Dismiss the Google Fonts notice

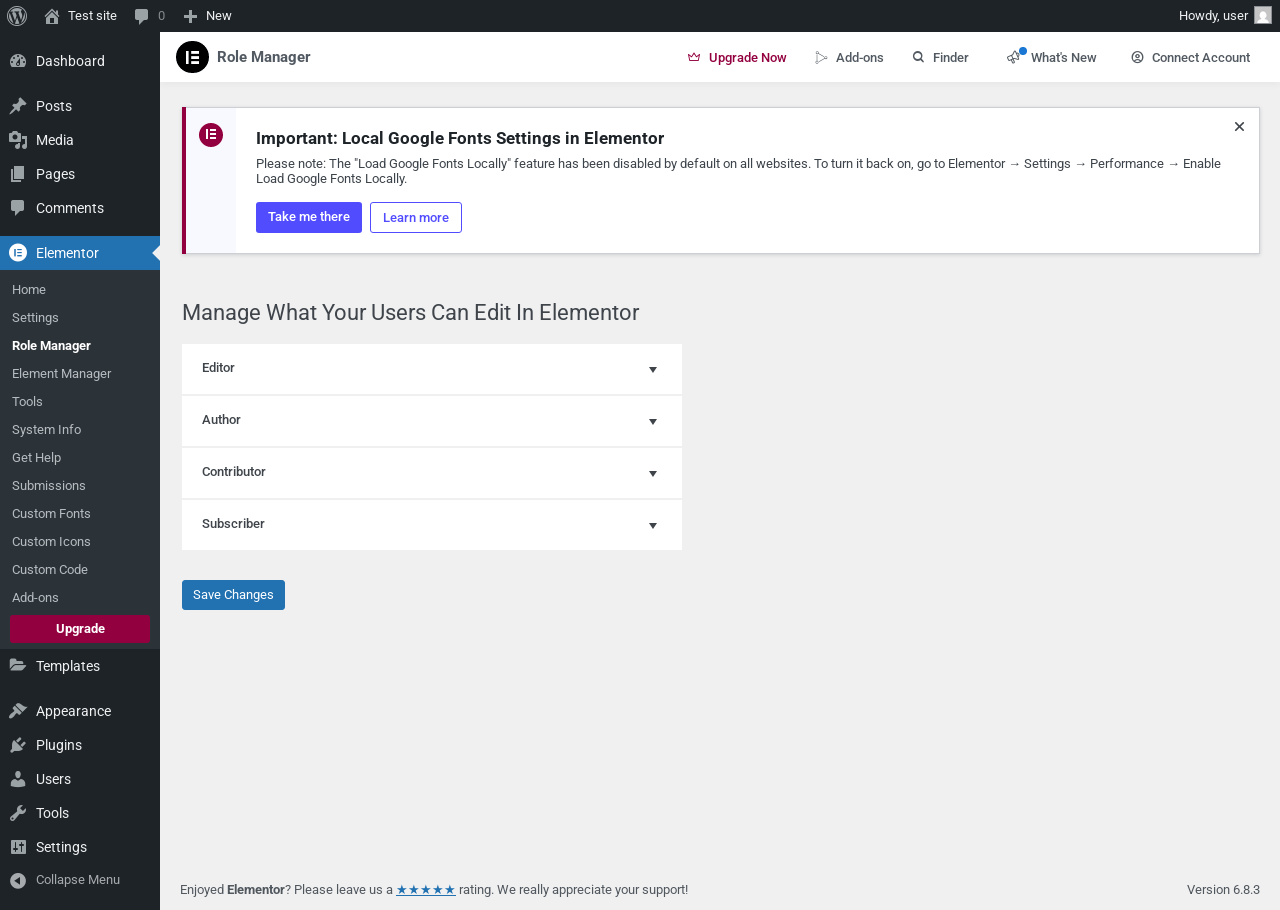coord(1239,126)
